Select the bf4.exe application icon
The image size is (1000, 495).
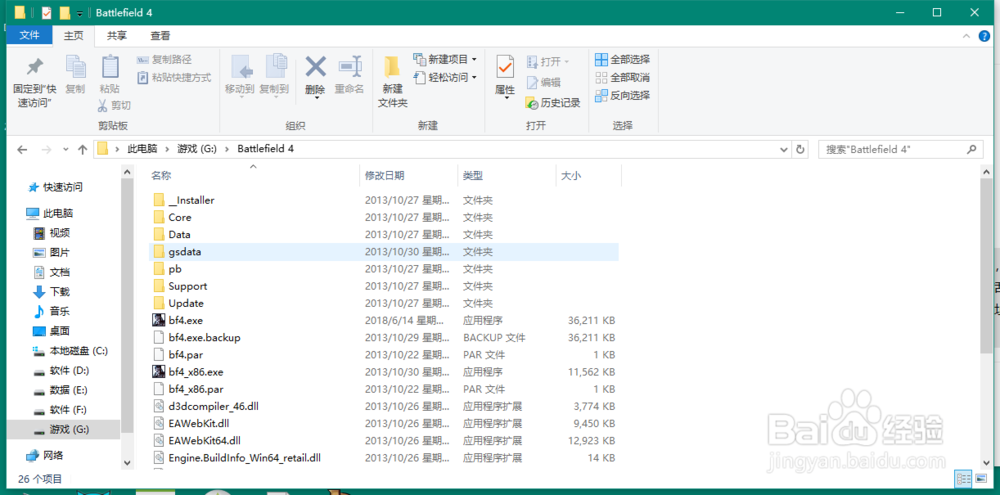point(159,320)
